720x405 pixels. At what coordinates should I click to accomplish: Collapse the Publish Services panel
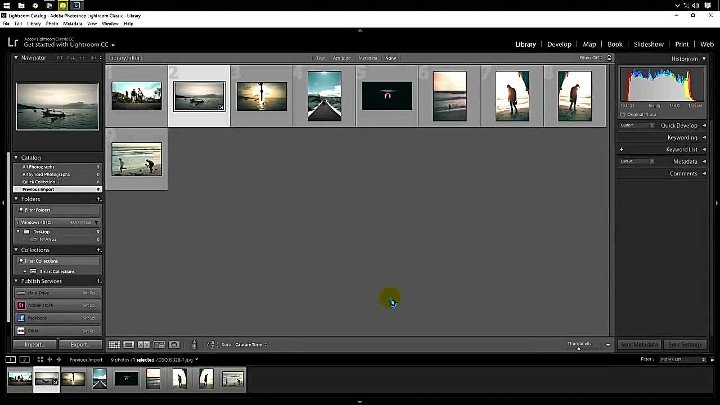click(16, 281)
